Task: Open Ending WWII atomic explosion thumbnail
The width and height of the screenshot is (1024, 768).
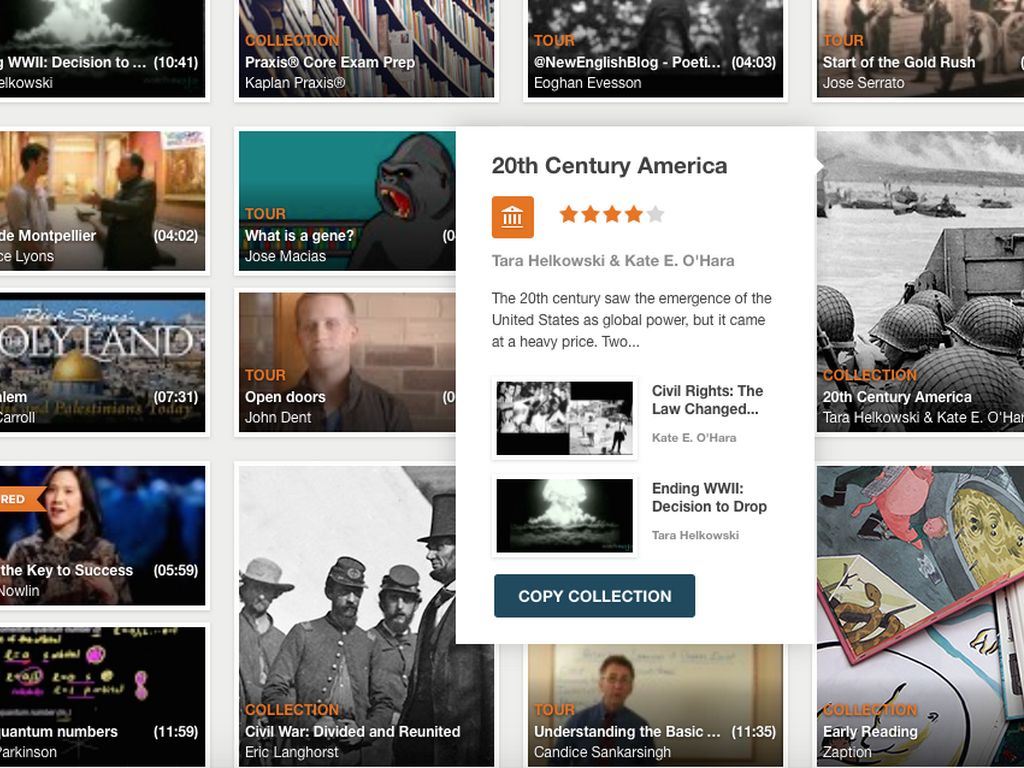Action: [x=565, y=515]
